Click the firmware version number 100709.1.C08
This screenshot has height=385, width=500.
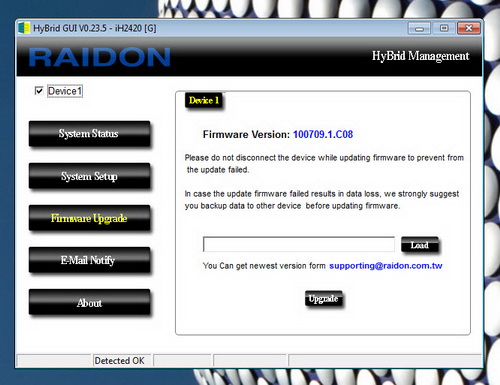coord(323,134)
